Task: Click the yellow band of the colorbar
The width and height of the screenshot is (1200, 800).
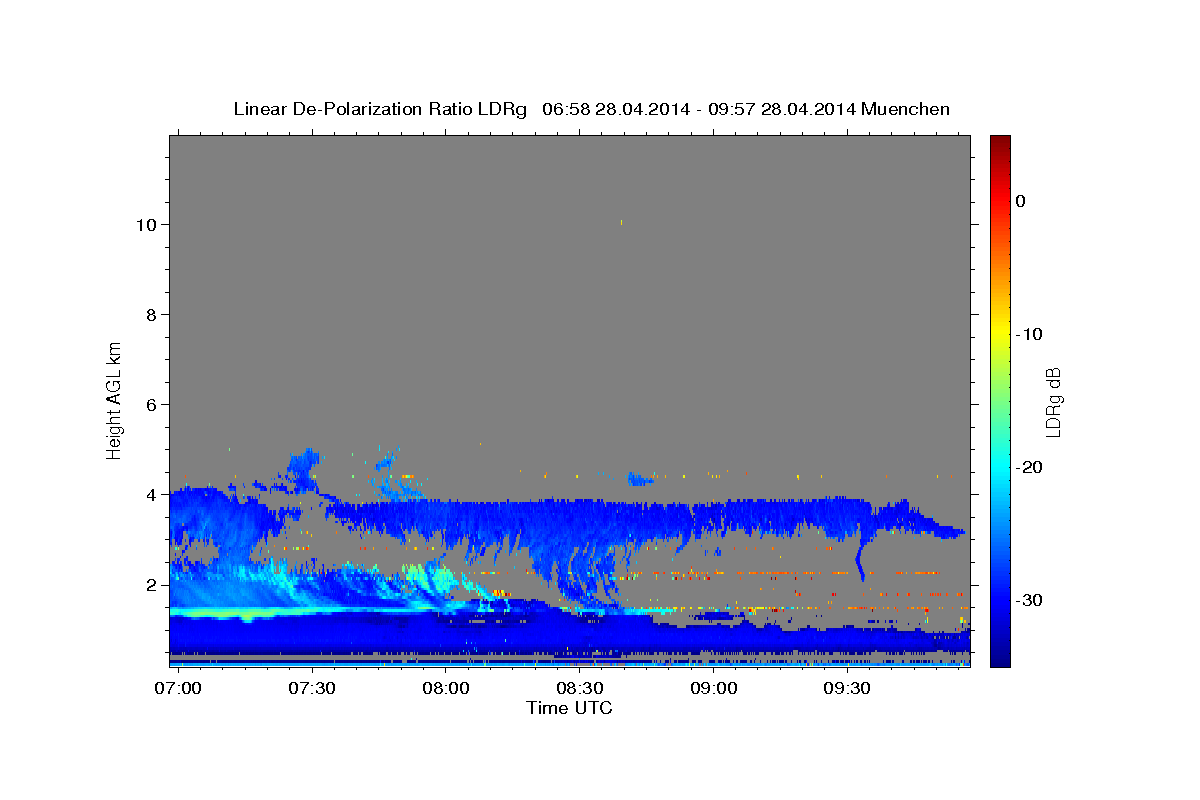Action: click(1000, 334)
